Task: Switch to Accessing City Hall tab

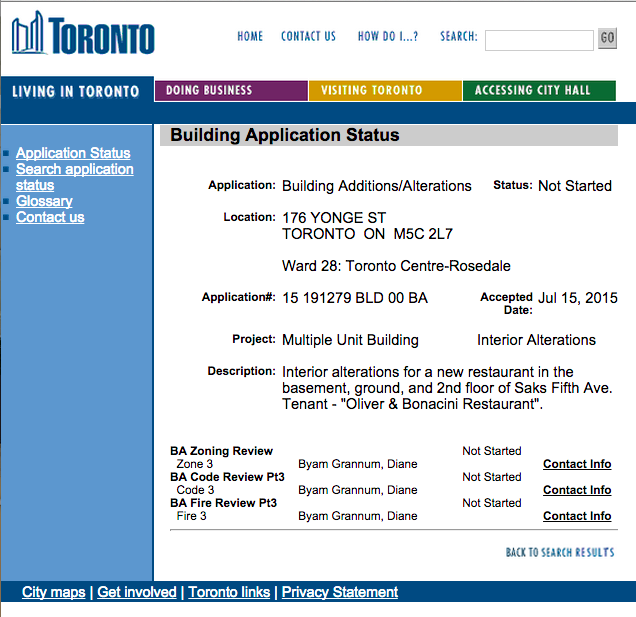Action: tap(539, 90)
